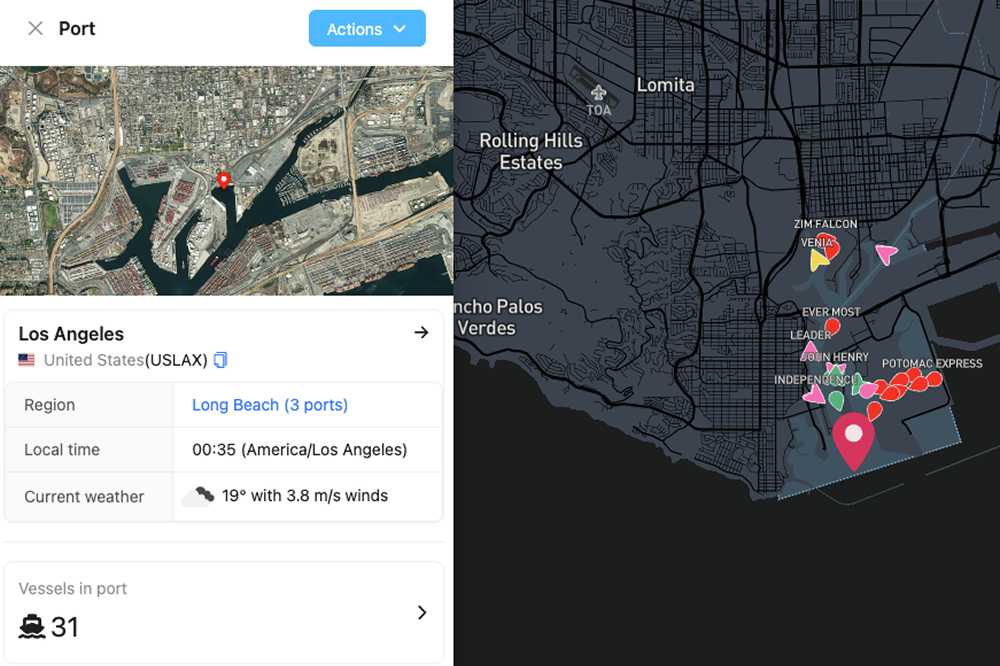Click the TOA airport icon
The width and height of the screenshot is (1000, 666).
click(x=598, y=93)
